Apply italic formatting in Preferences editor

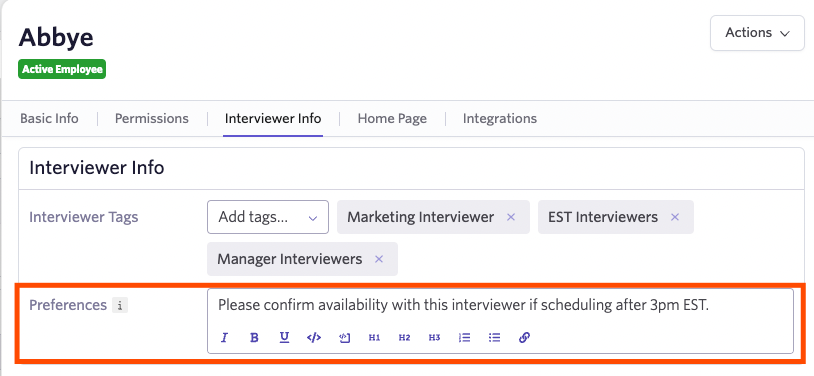point(224,338)
